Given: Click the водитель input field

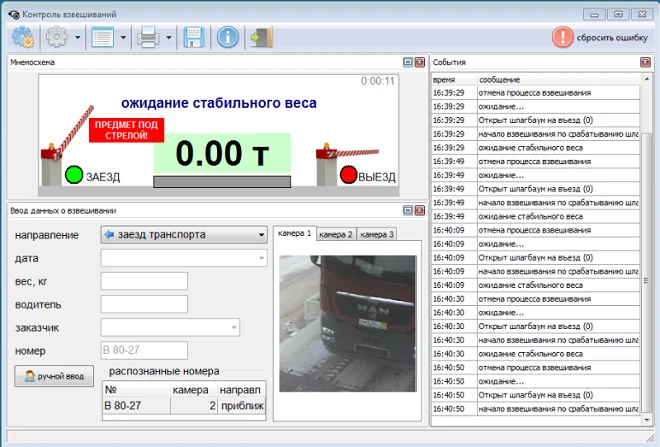Looking at the screenshot, I should pyautogui.click(x=144, y=304).
